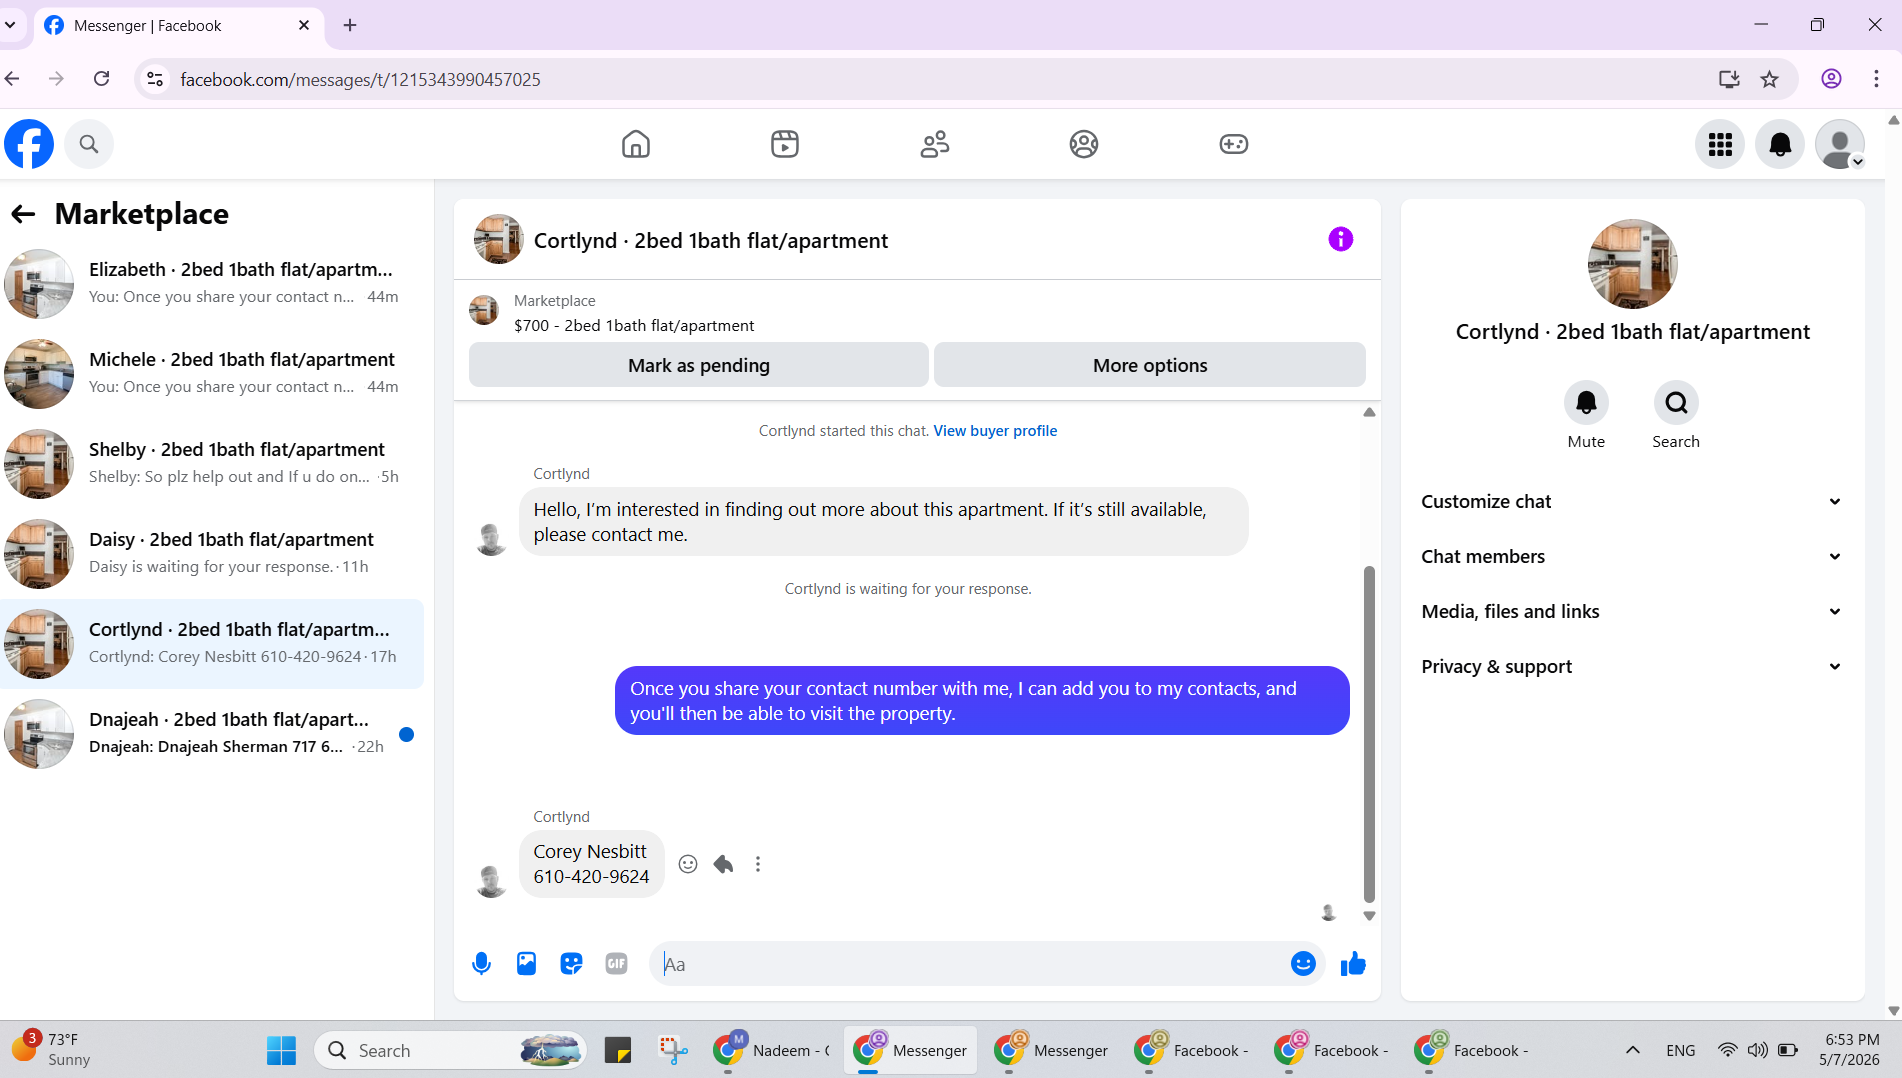Image resolution: width=1902 pixels, height=1078 pixels.
Task: Open the Facebook notifications bell
Action: (x=1780, y=144)
